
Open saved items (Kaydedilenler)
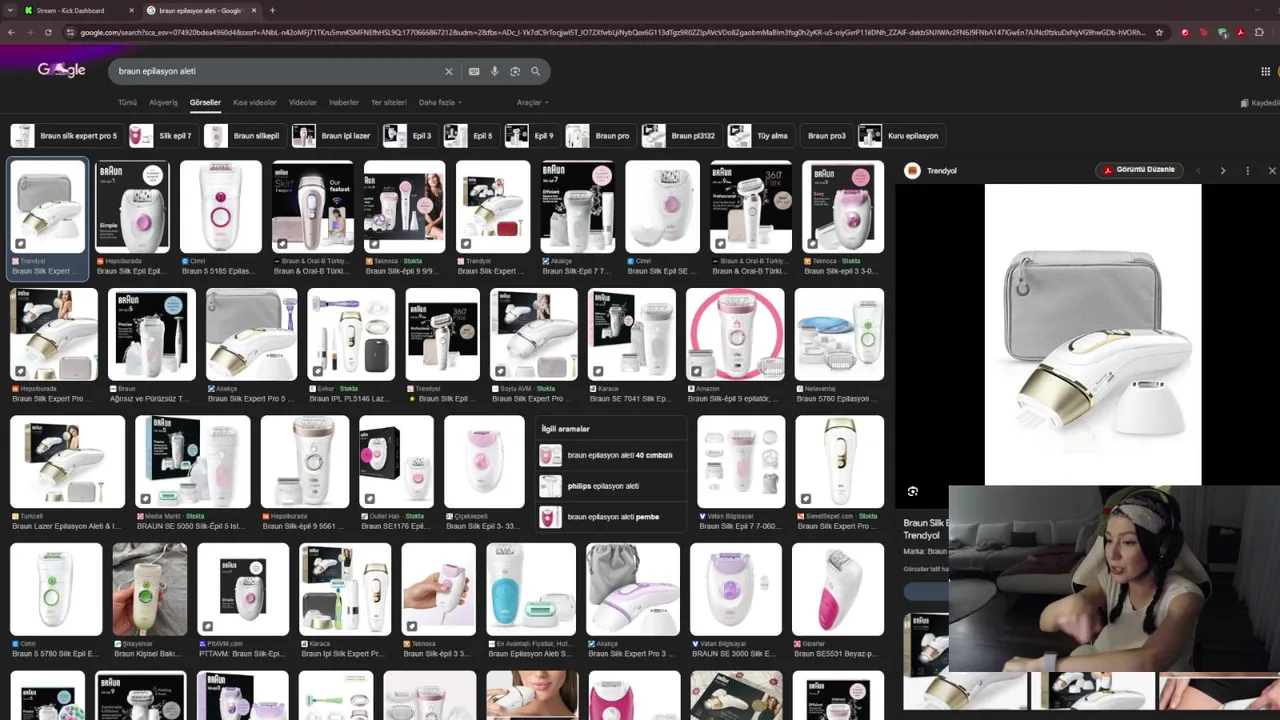point(1260,103)
